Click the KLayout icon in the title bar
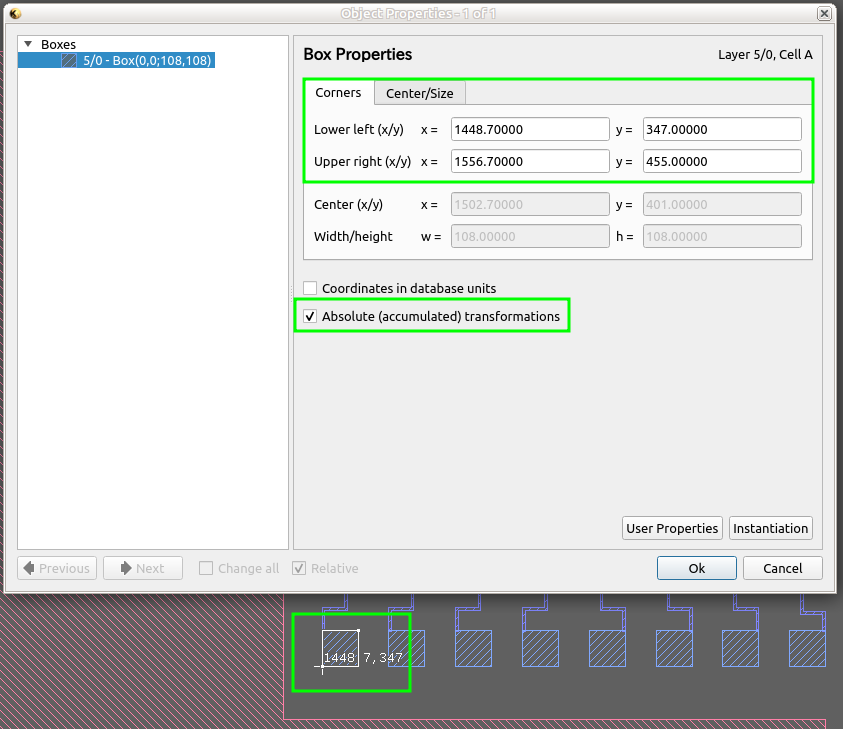The image size is (843, 729). point(15,13)
